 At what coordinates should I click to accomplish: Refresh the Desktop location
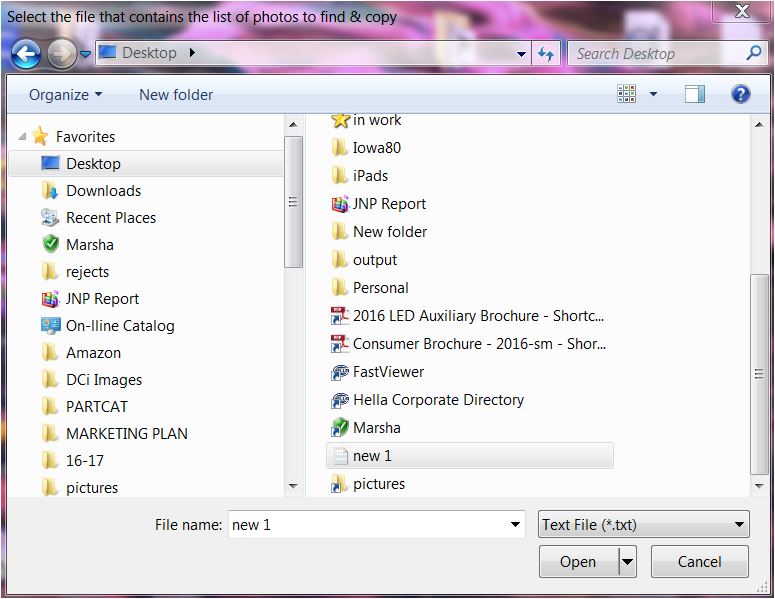pos(546,53)
